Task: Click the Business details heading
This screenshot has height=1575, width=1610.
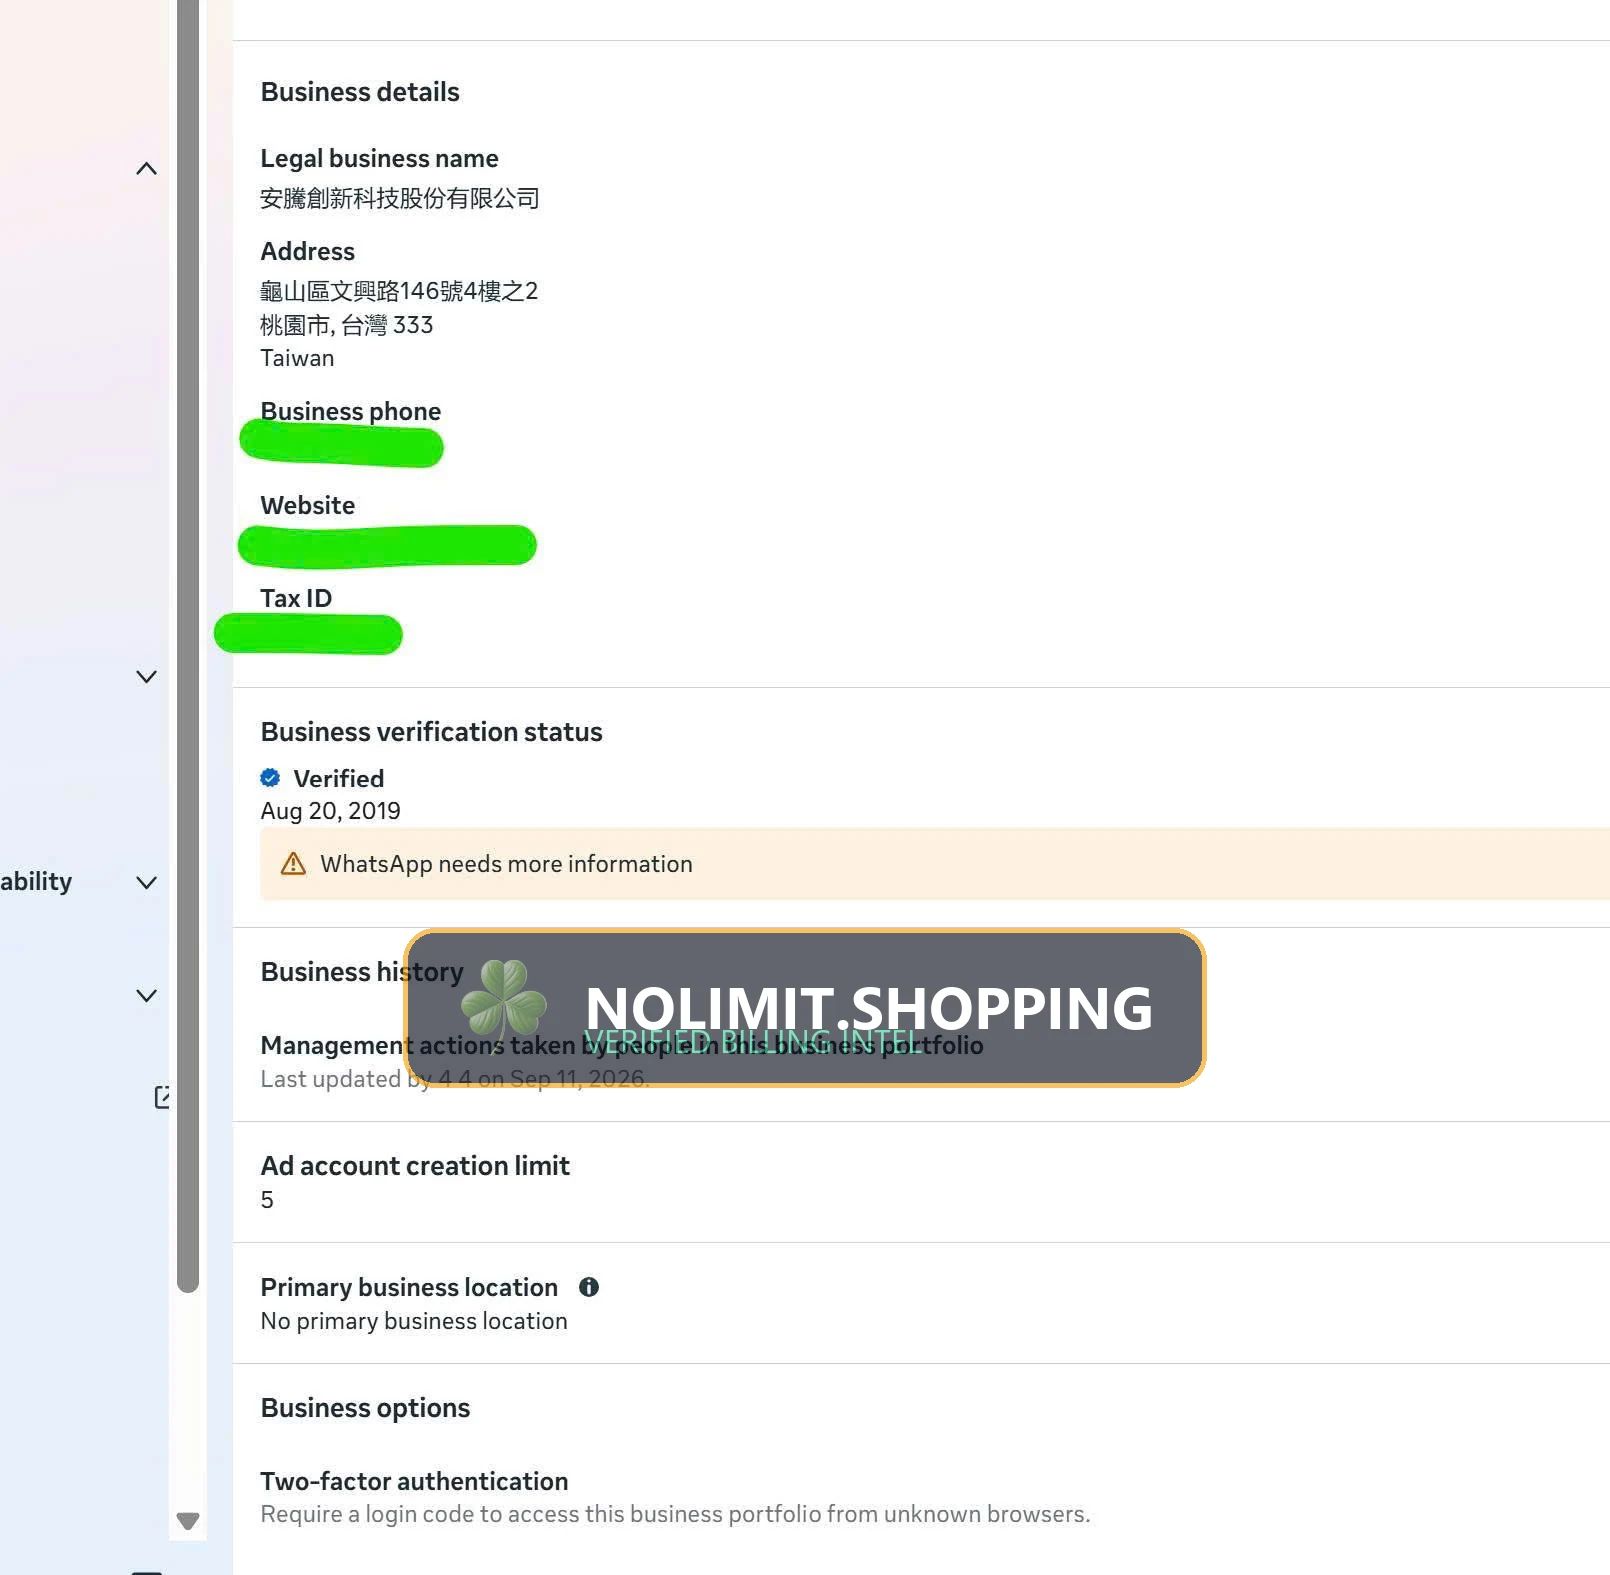Action: click(360, 92)
